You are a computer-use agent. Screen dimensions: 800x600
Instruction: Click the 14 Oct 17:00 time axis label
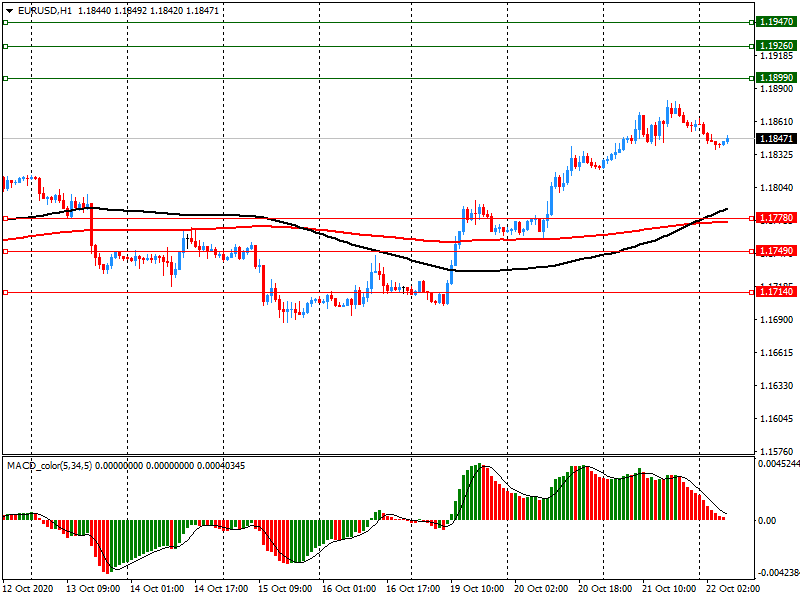tap(221, 589)
